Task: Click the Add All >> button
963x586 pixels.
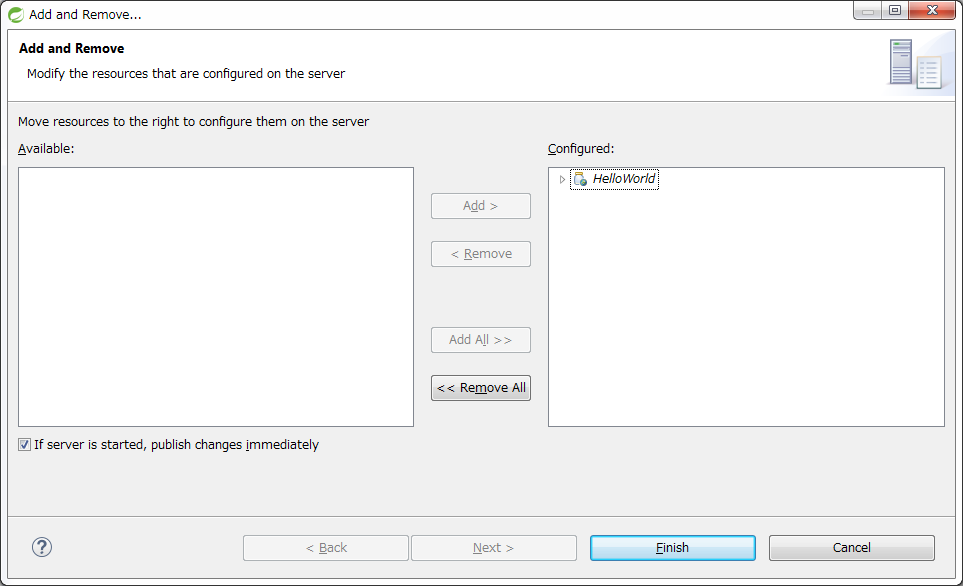Action: pyautogui.click(x=480, y=340)
